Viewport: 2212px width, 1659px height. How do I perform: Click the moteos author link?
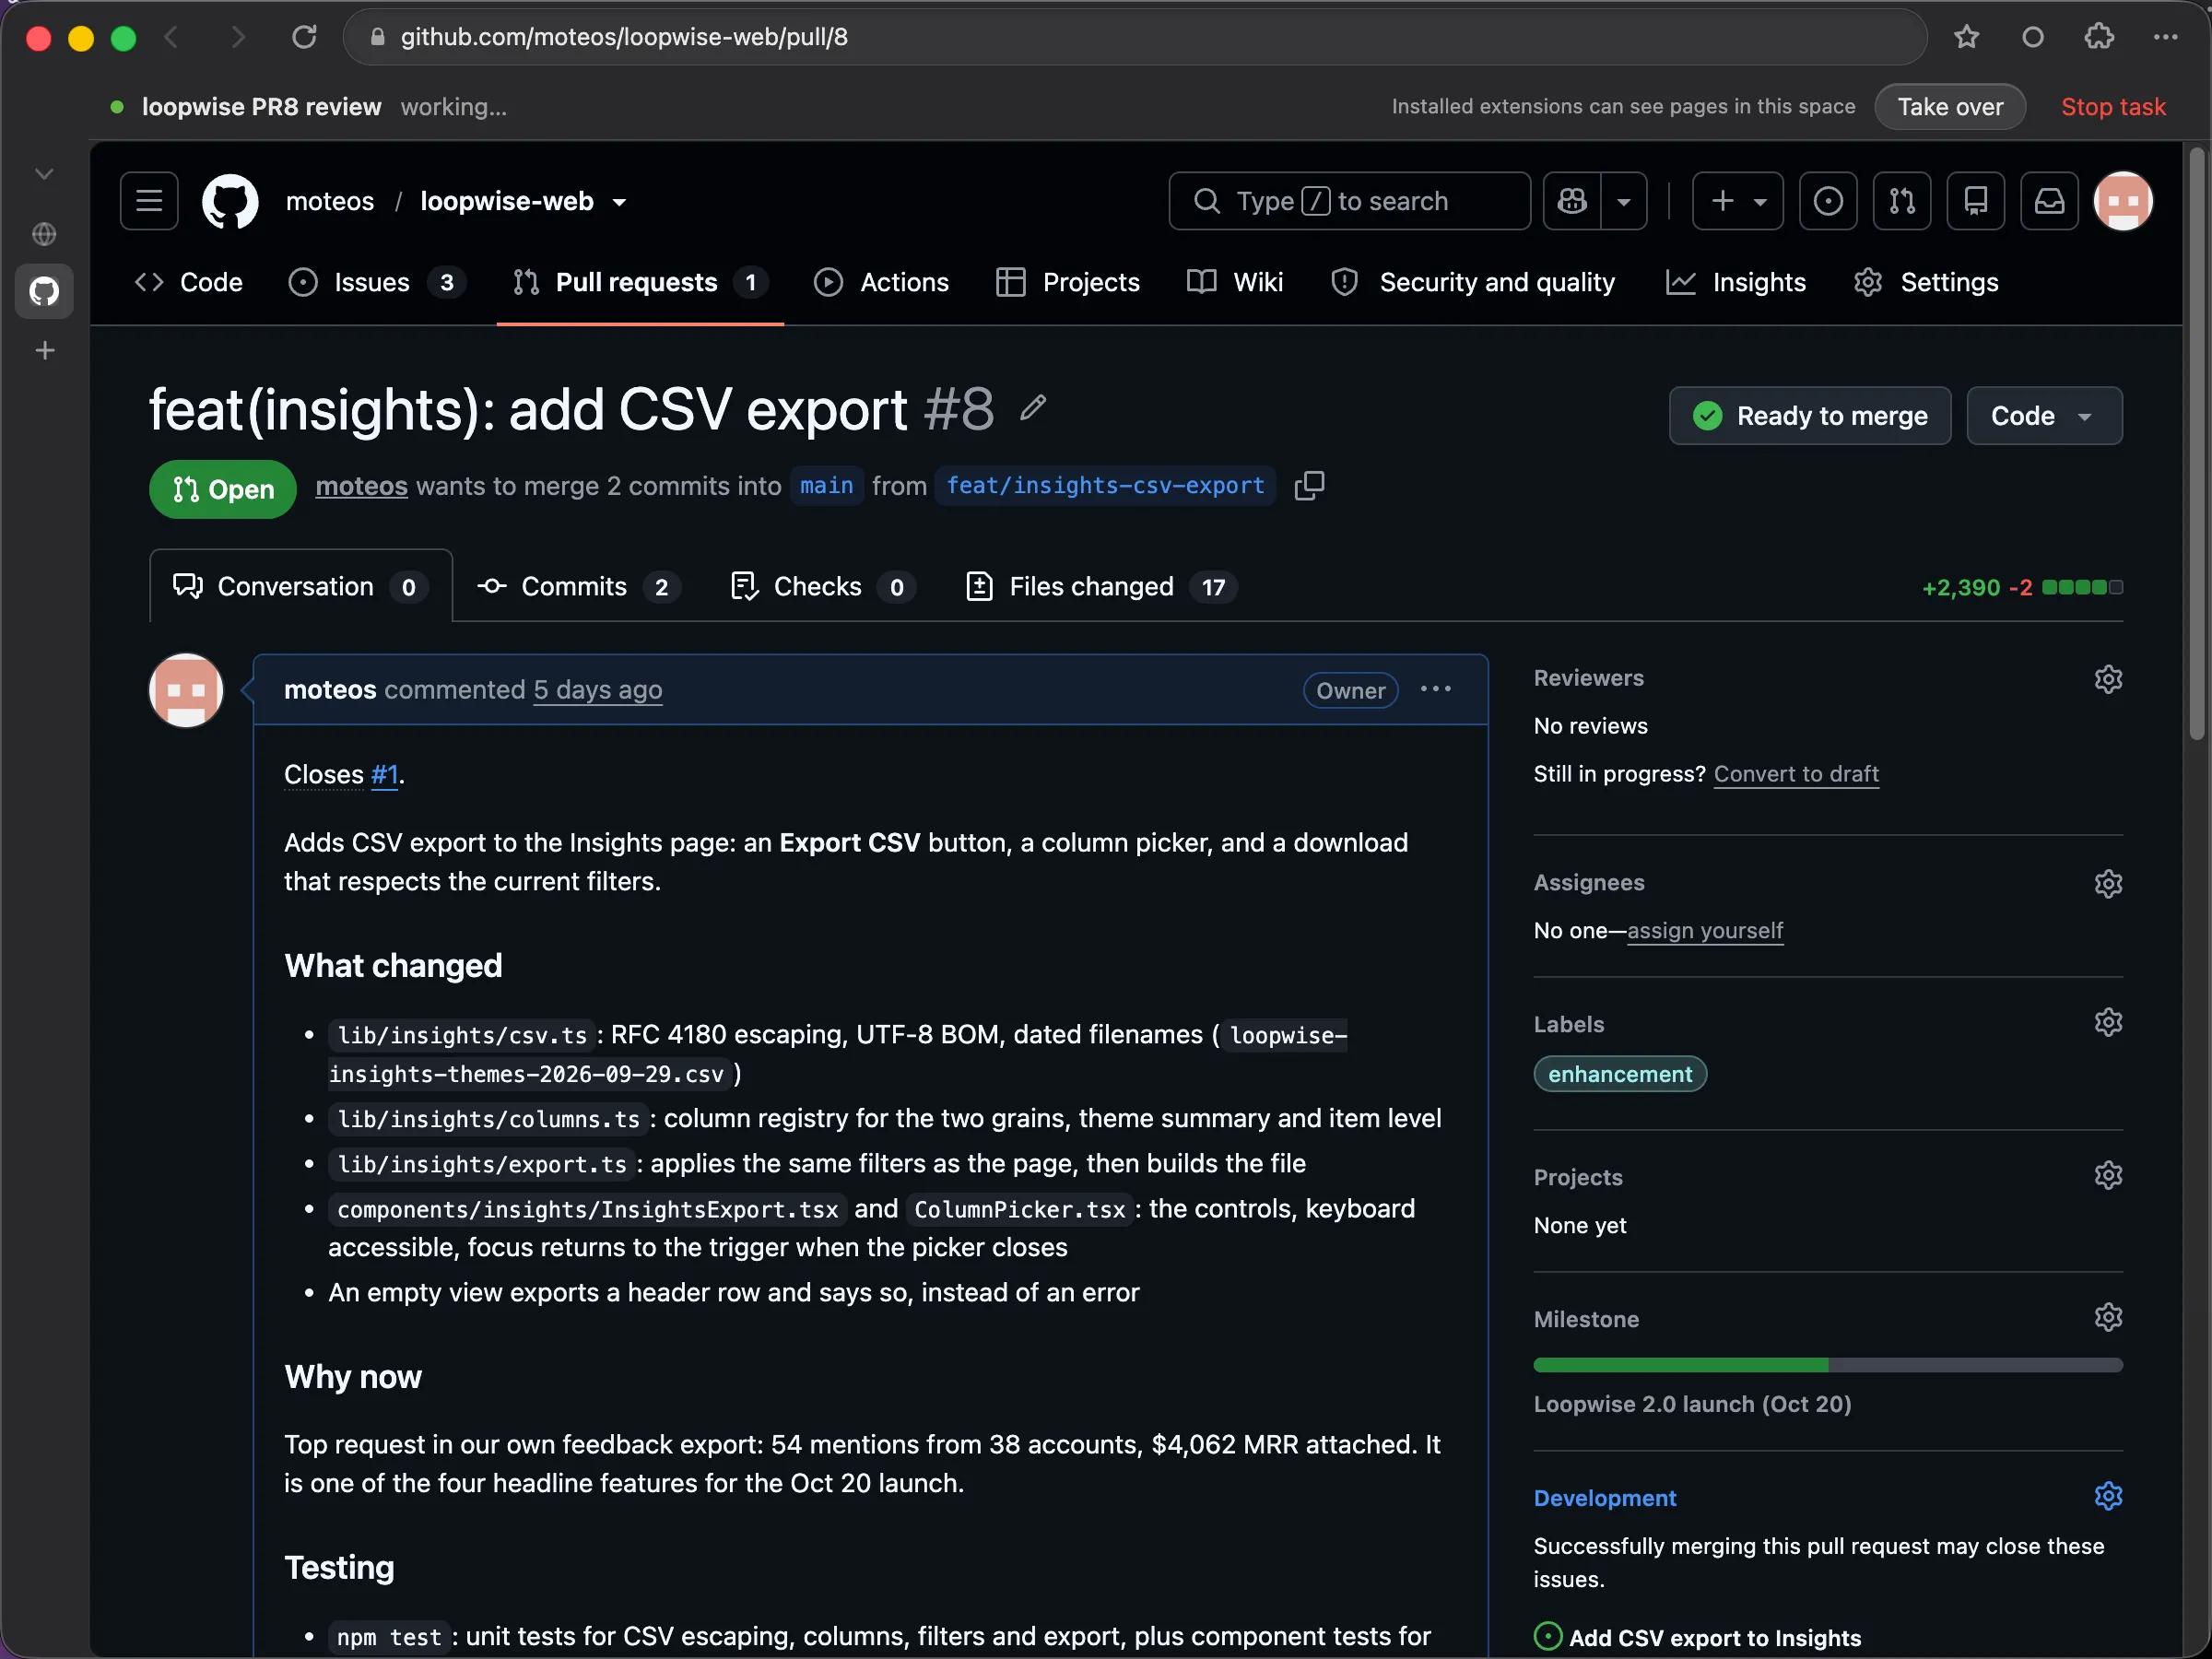click(361, 486)
